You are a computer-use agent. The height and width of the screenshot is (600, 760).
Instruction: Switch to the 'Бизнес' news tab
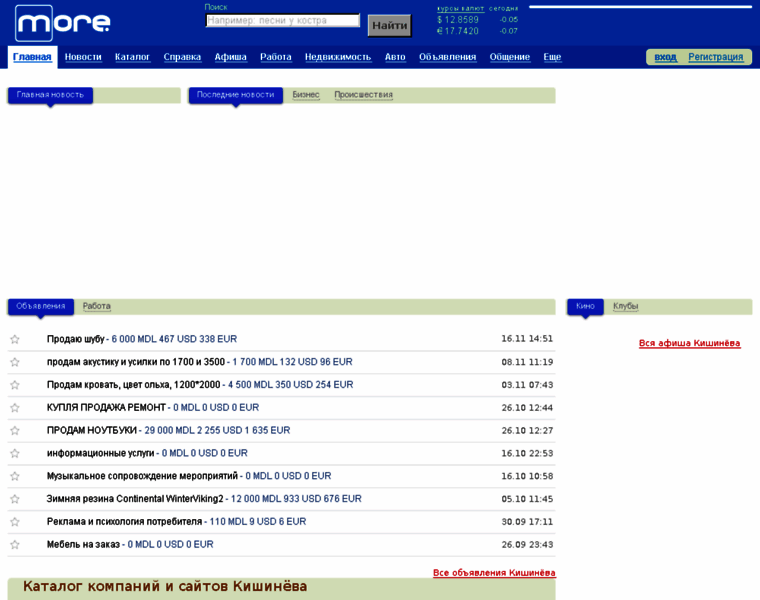click(x=306, y=95)
